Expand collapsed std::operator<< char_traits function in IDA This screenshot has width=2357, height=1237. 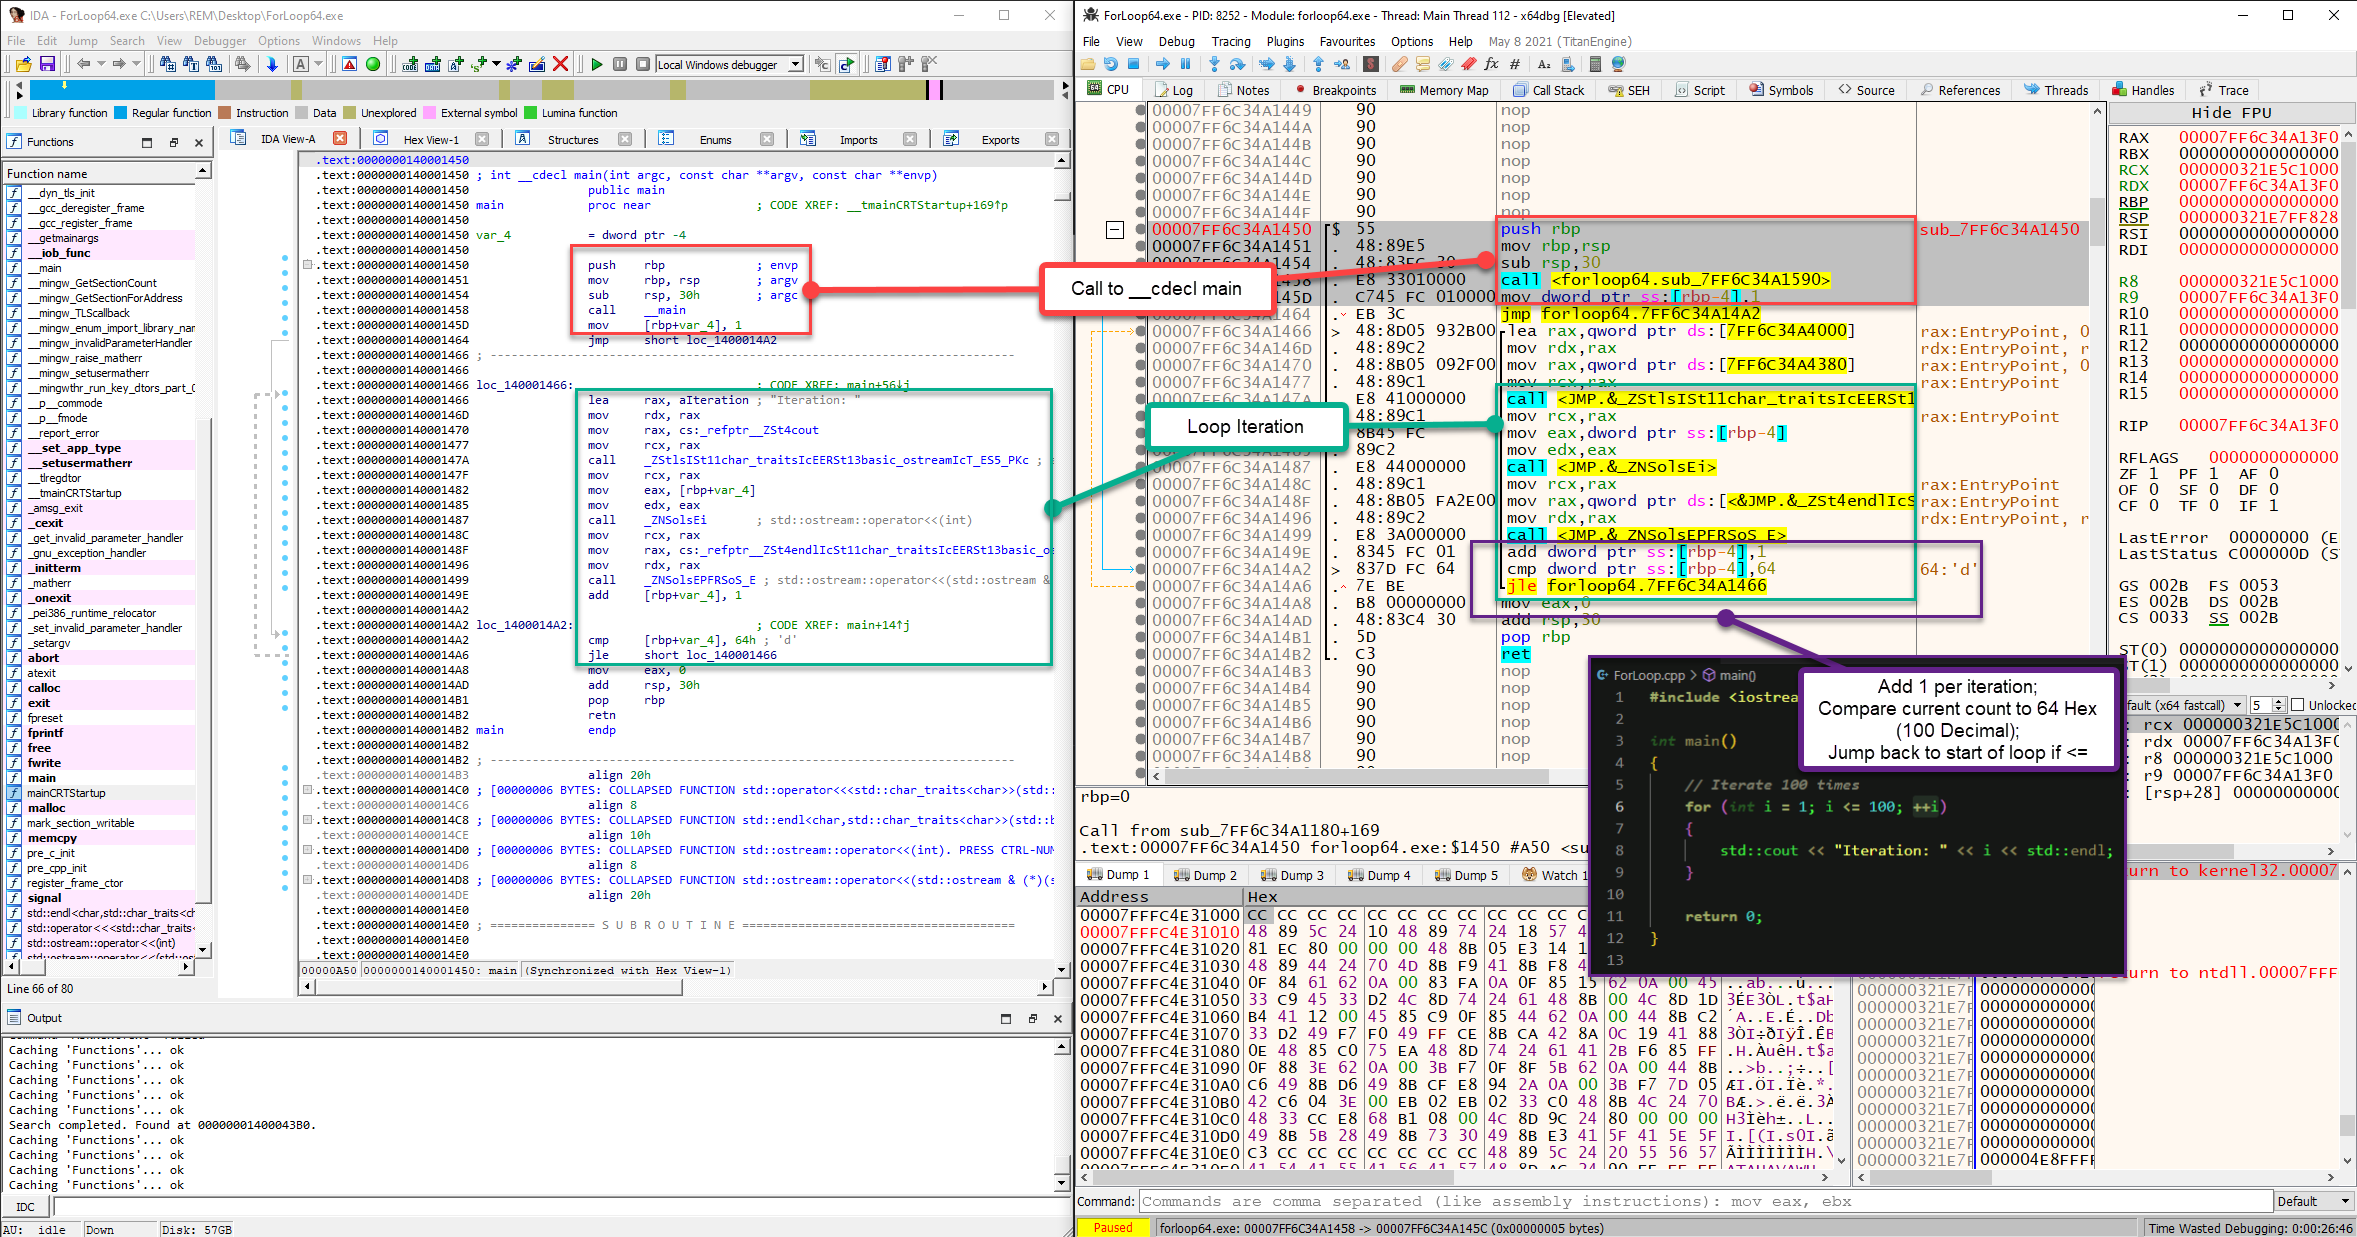pos(307,790)
